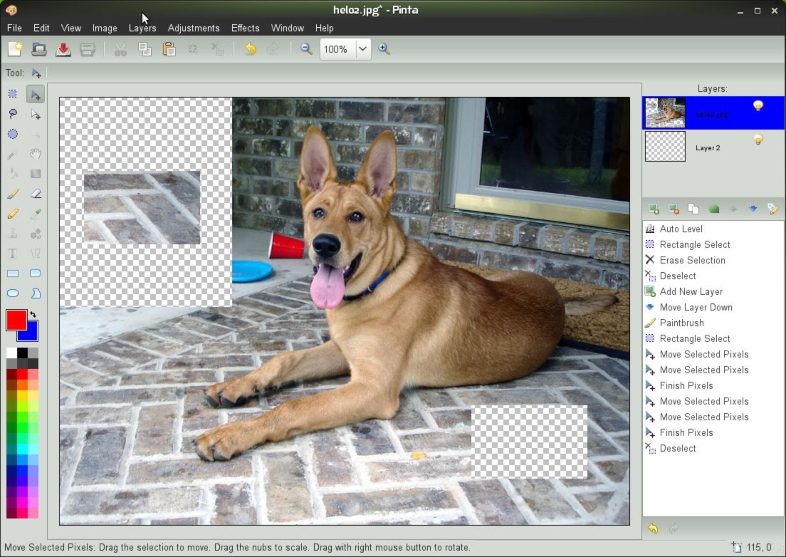Select the Rectangle Select tool in toolbox
The width and height of the screenshot is (786, 557).
[13, 94]
